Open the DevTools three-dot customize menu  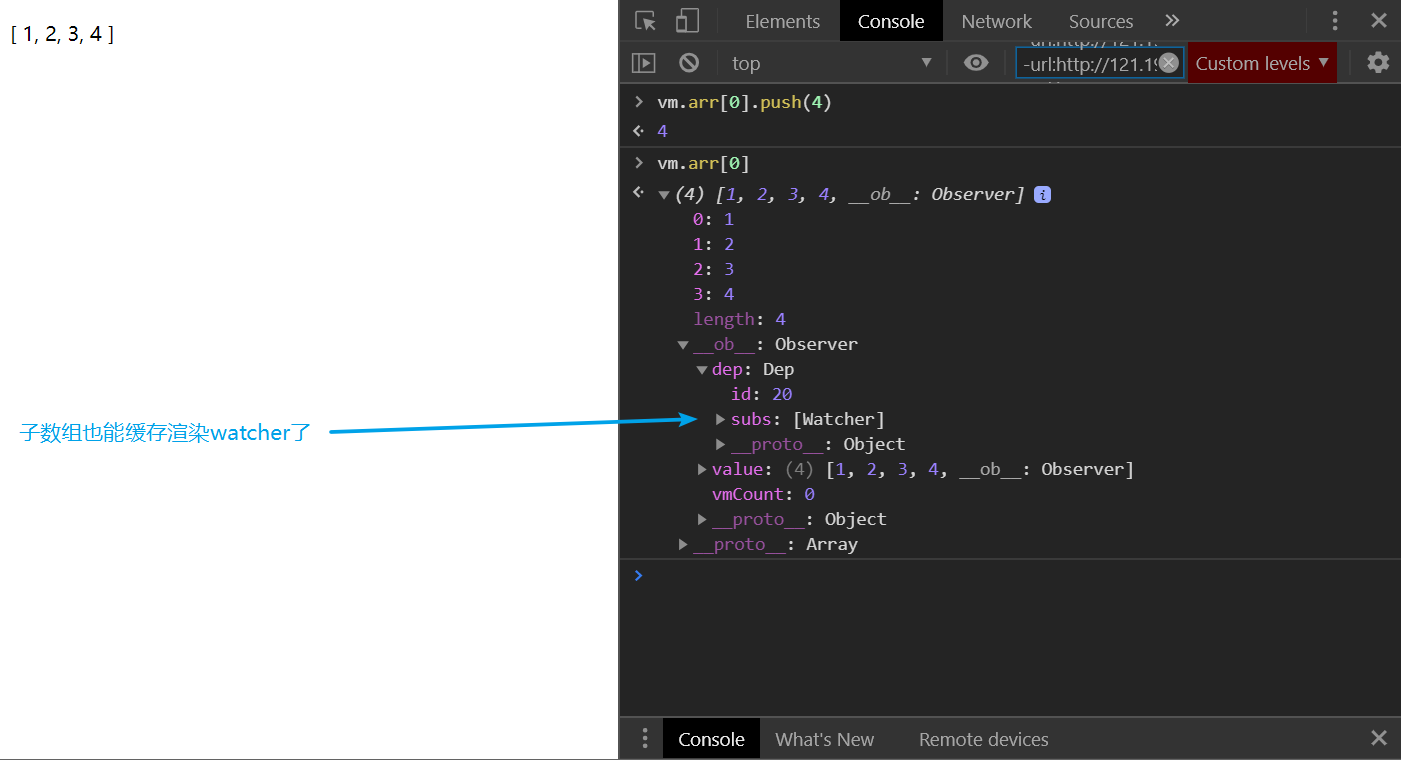(1335, 21)
